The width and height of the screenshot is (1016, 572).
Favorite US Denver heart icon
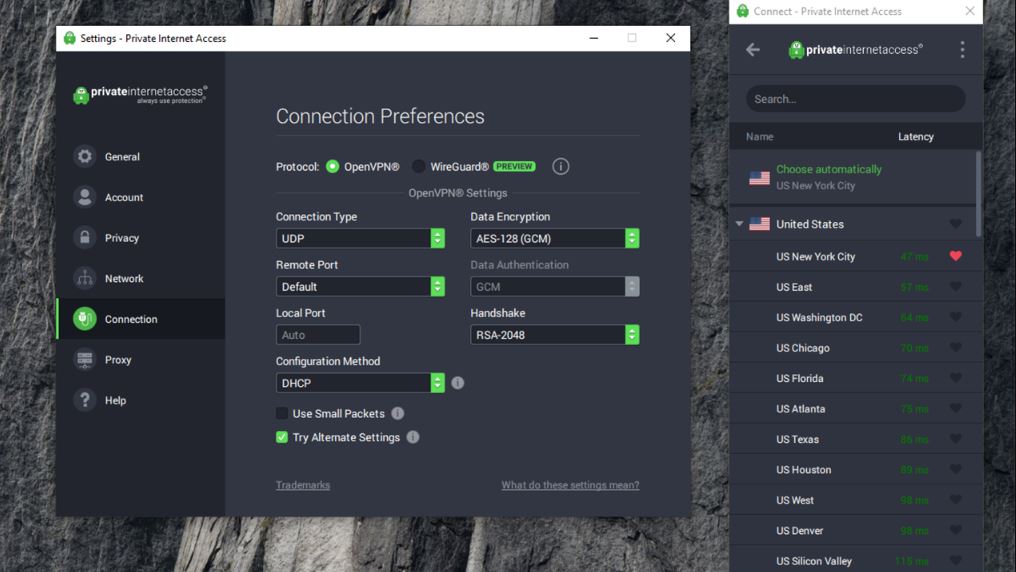[956, 530]
